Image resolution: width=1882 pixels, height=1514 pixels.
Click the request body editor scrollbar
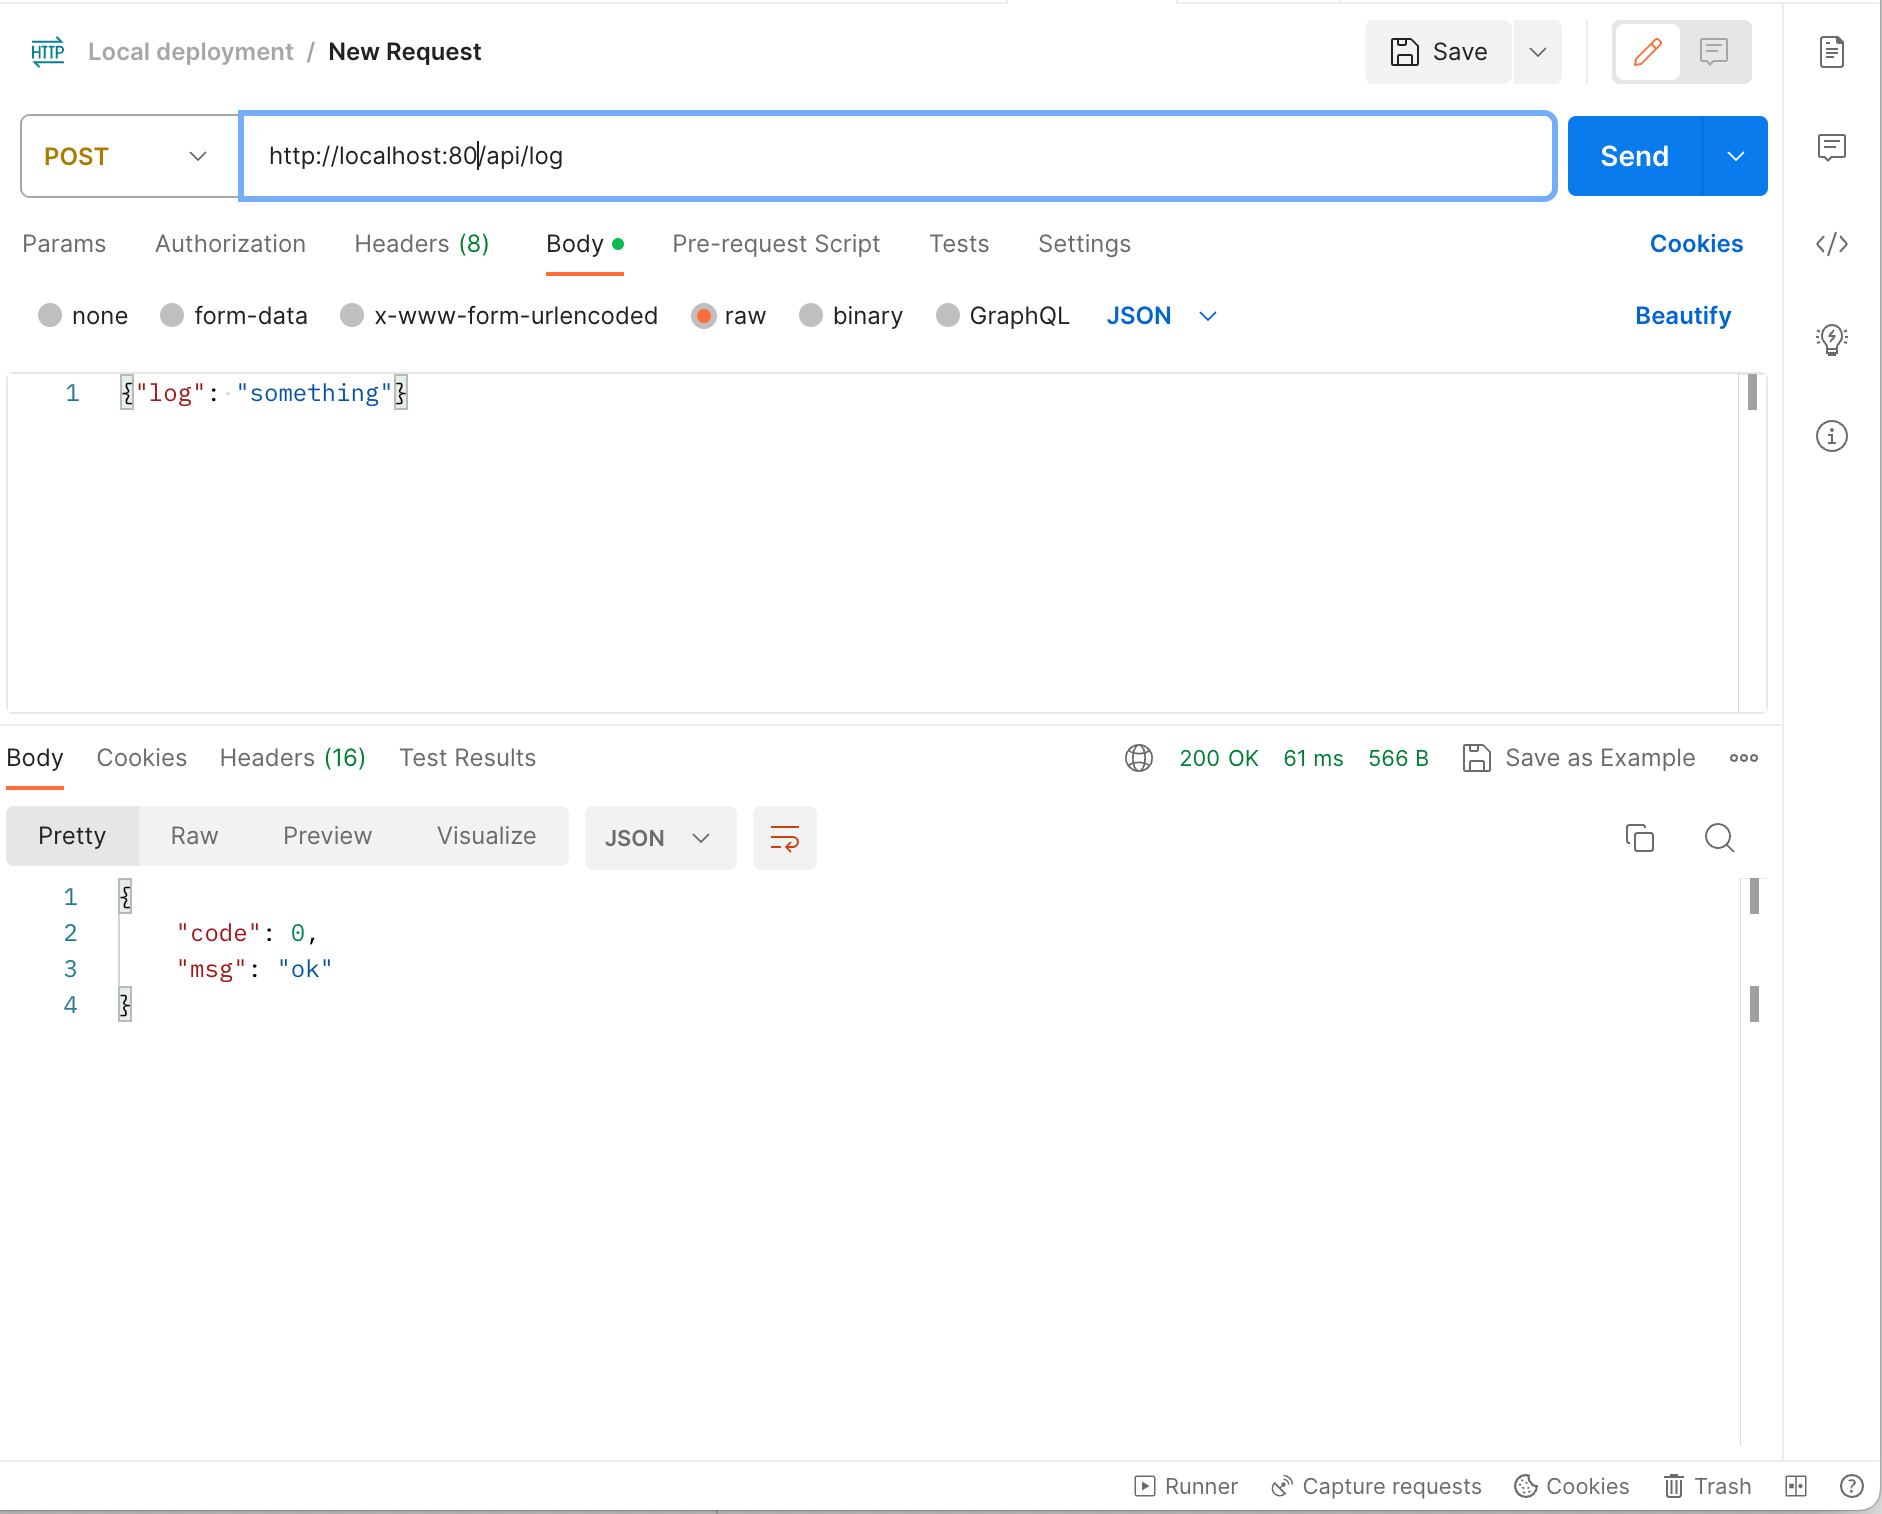coord(1752,392)
